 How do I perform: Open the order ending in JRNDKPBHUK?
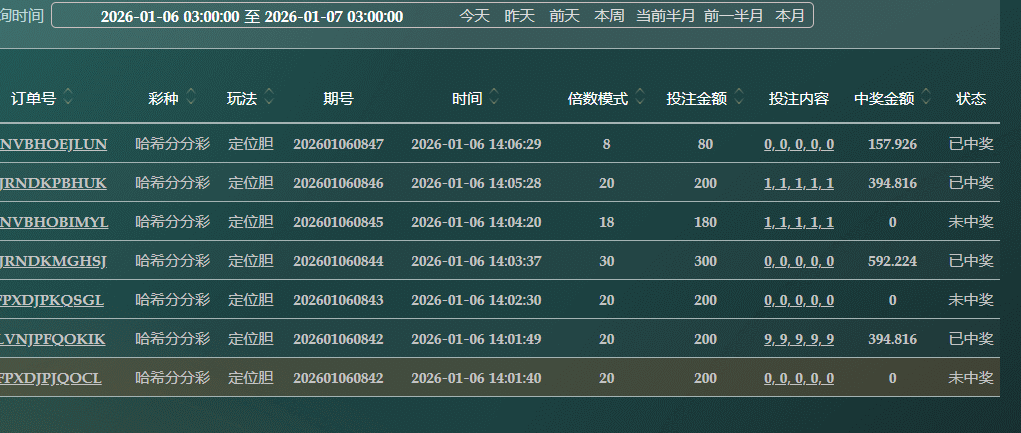[x=53, y=183]
